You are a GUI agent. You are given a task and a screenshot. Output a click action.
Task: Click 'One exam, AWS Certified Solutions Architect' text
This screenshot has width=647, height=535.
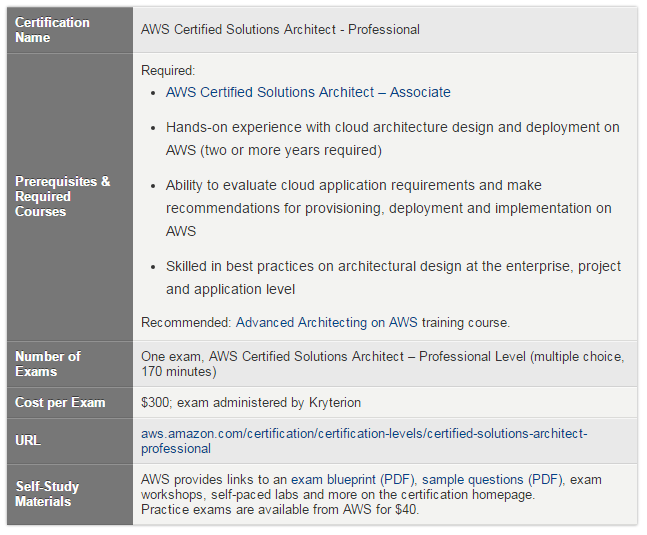(383, 364)
